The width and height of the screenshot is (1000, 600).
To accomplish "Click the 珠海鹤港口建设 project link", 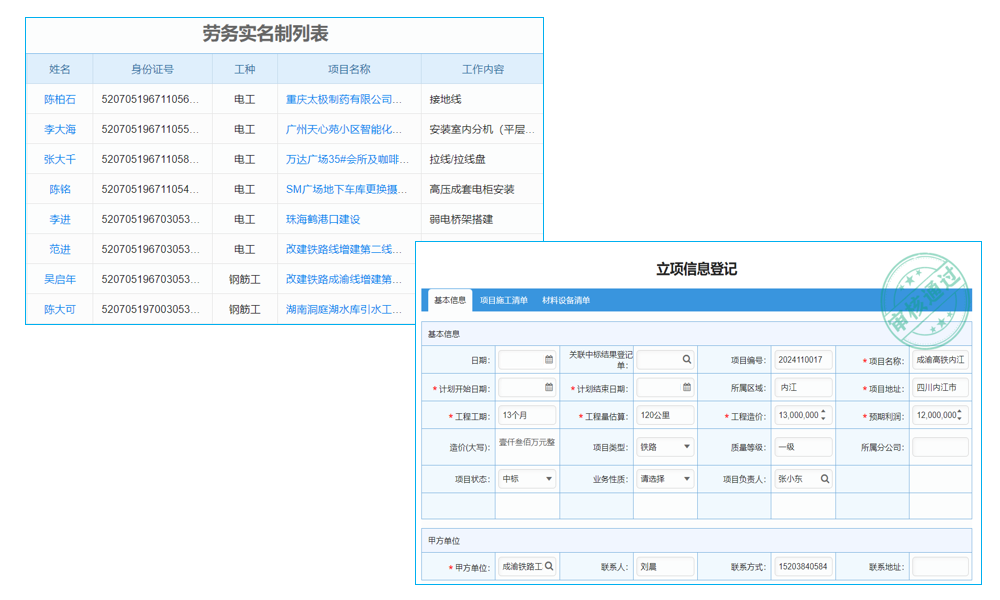I will [322, 219].
